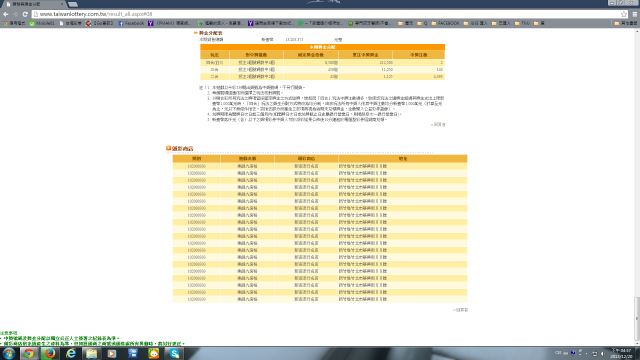The width and height of the screenshot is (640, 360).
Task: Open Internet Explorer from the taskbar
Action: (x=71, y=353)
